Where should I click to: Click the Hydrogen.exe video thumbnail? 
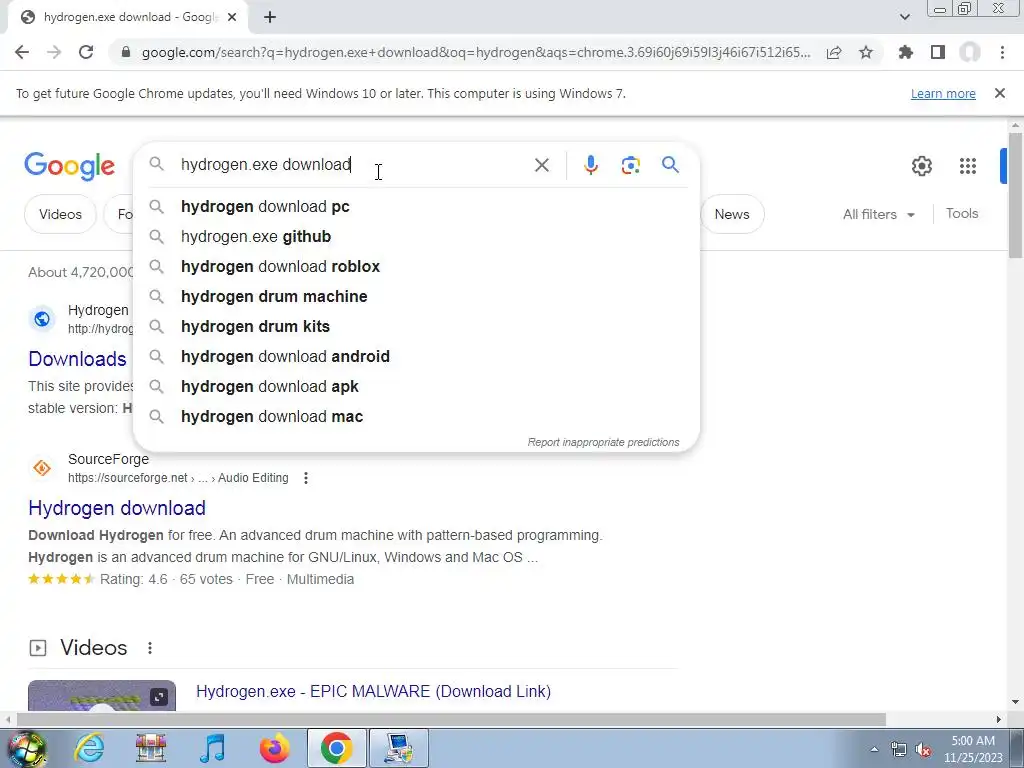[102, 696]
